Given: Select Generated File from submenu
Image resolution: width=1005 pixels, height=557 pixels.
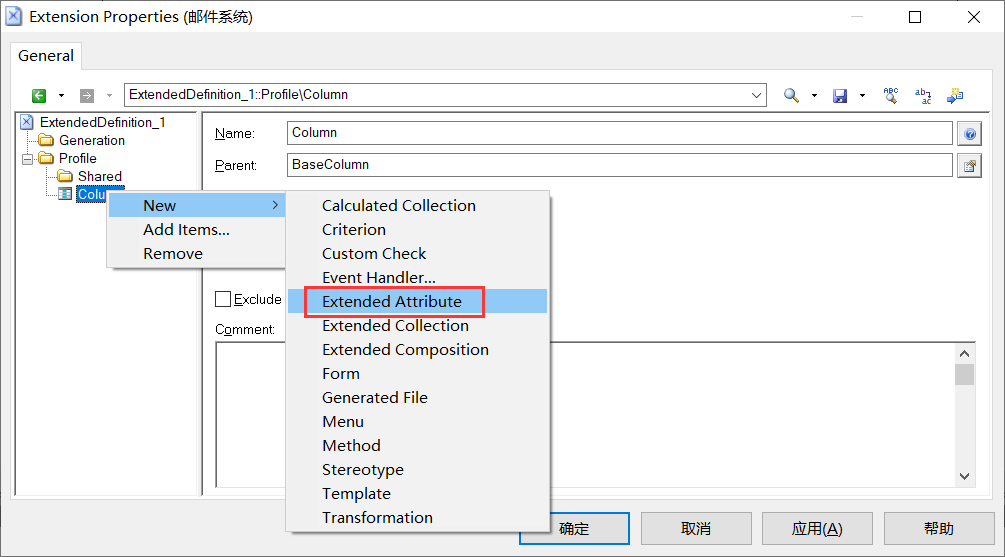Looking at the screenshot, I should (x=417, y=397).
